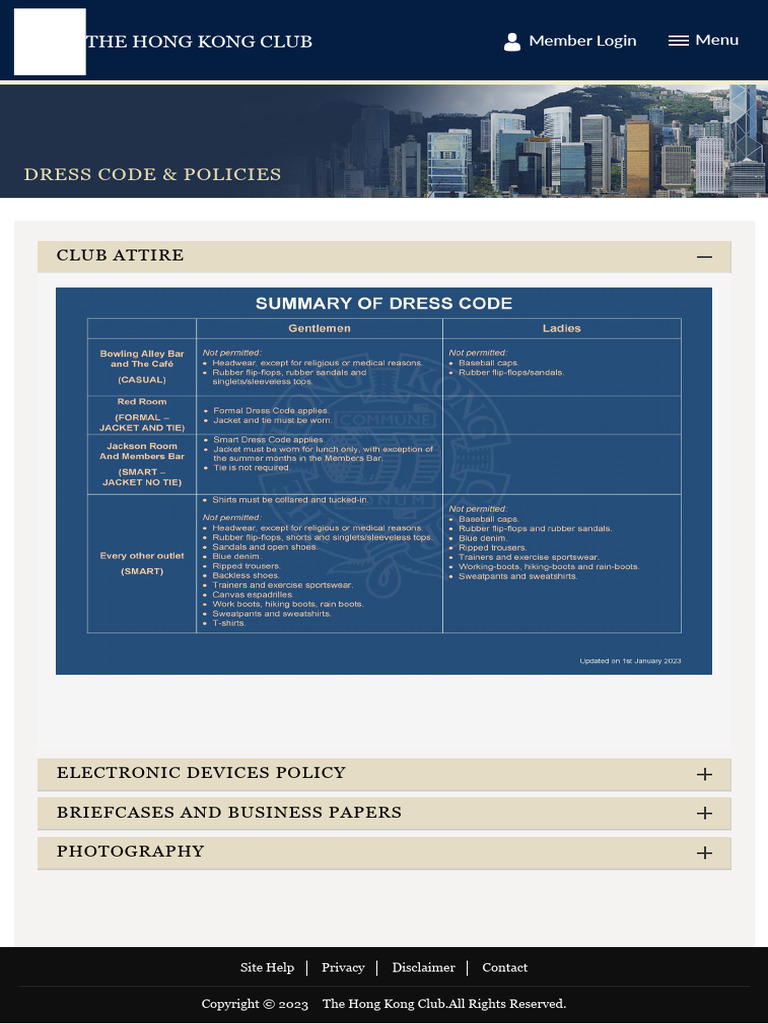Click the club logo in header

coord(50,42)
